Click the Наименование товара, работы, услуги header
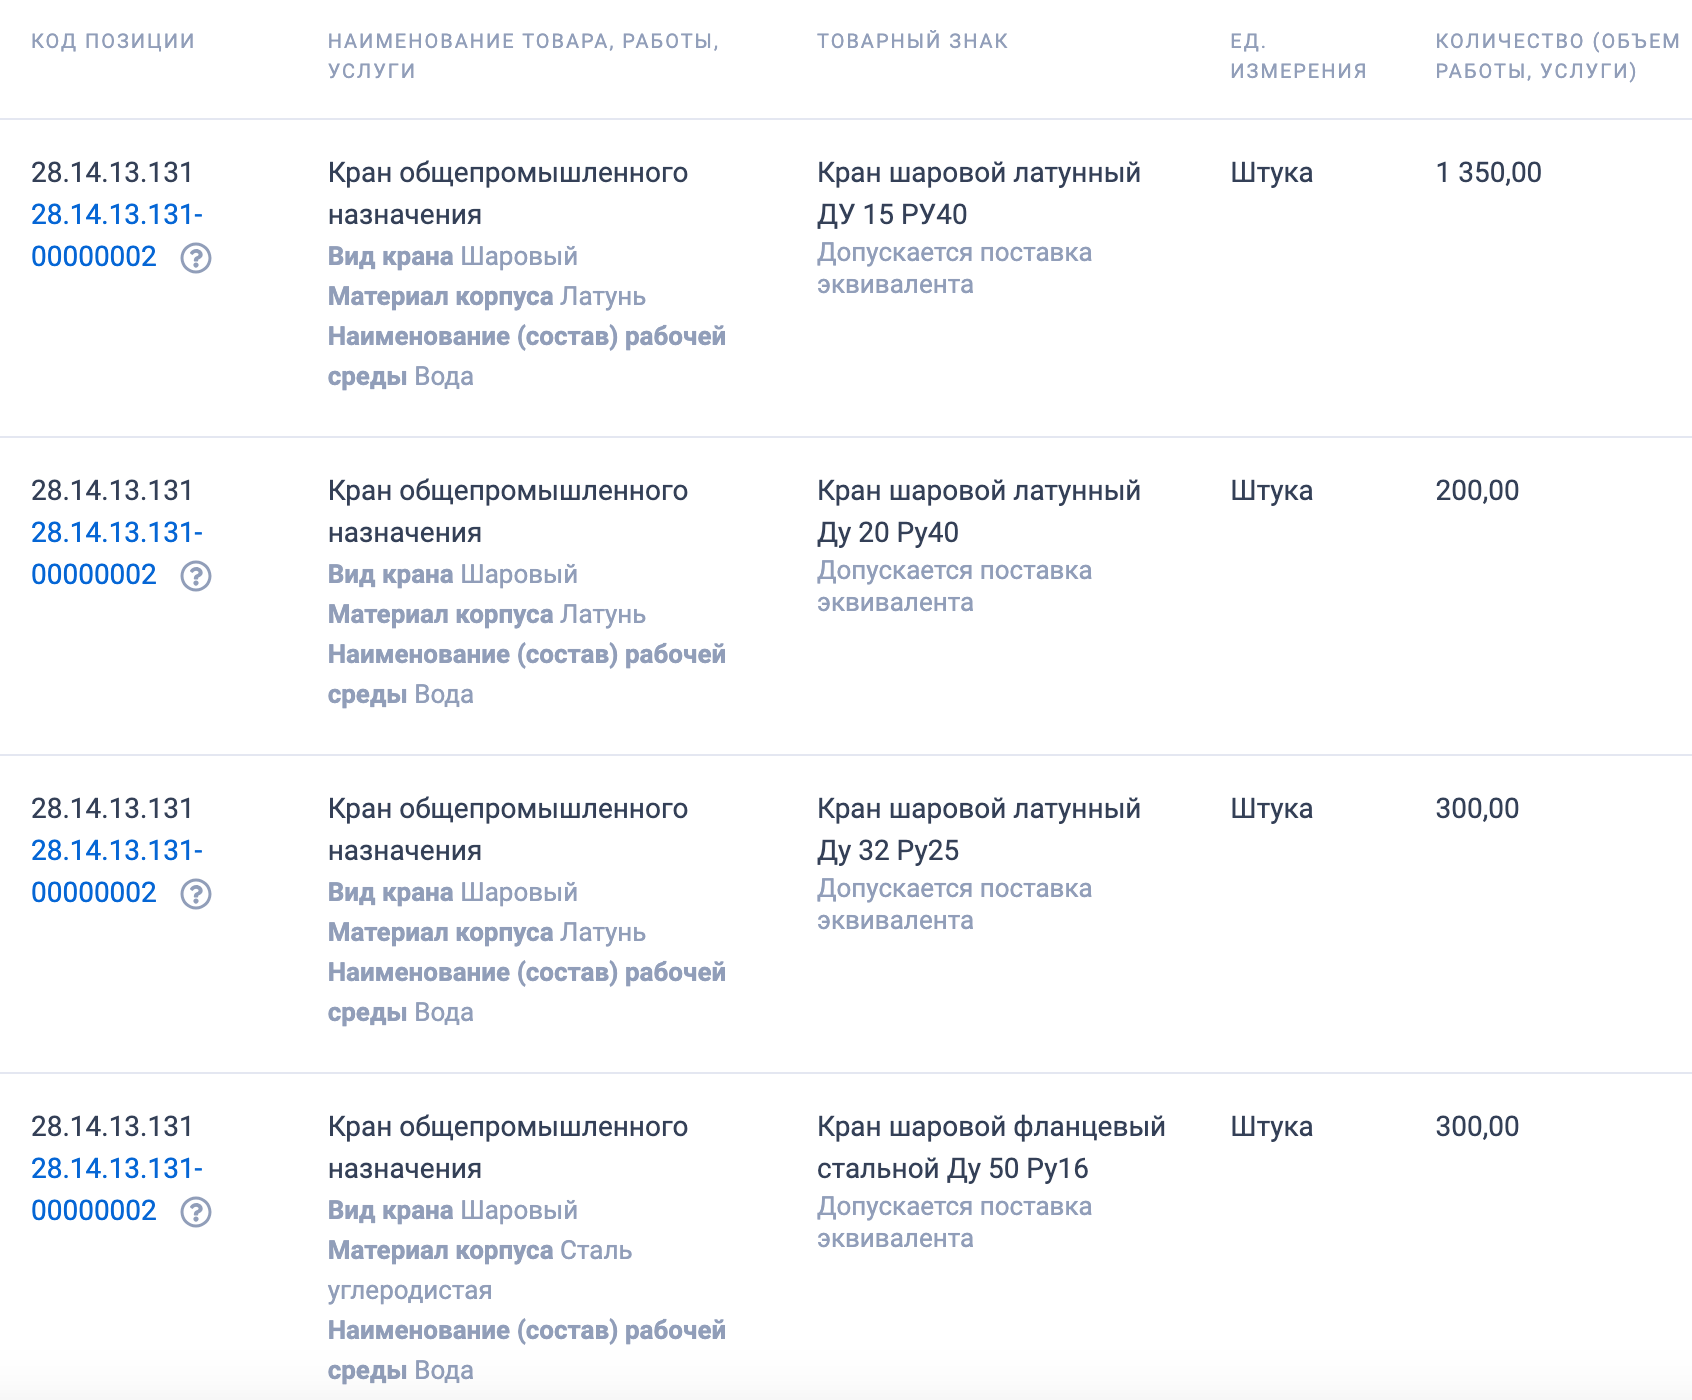 [x=523, y=55]
